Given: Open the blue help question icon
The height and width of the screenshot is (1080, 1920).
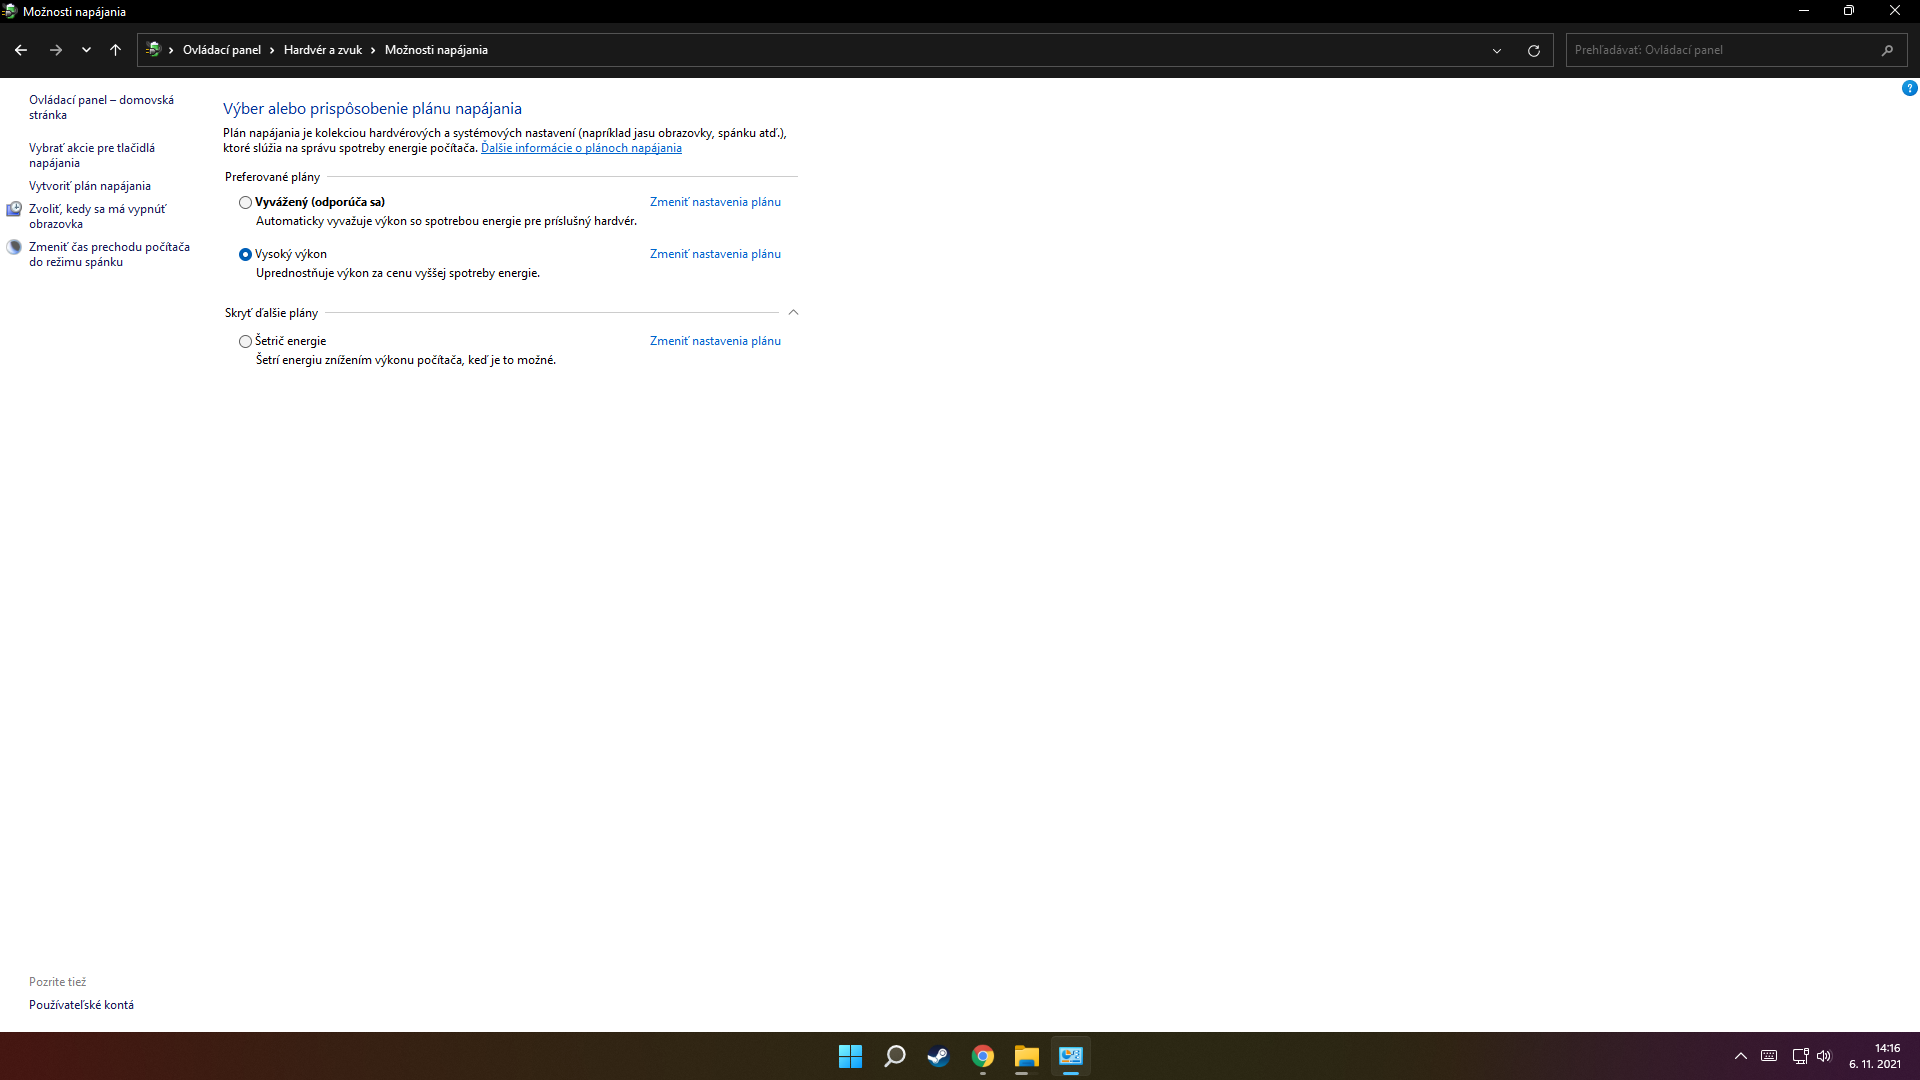Looking at the screenshot, I should (1909, 88).
